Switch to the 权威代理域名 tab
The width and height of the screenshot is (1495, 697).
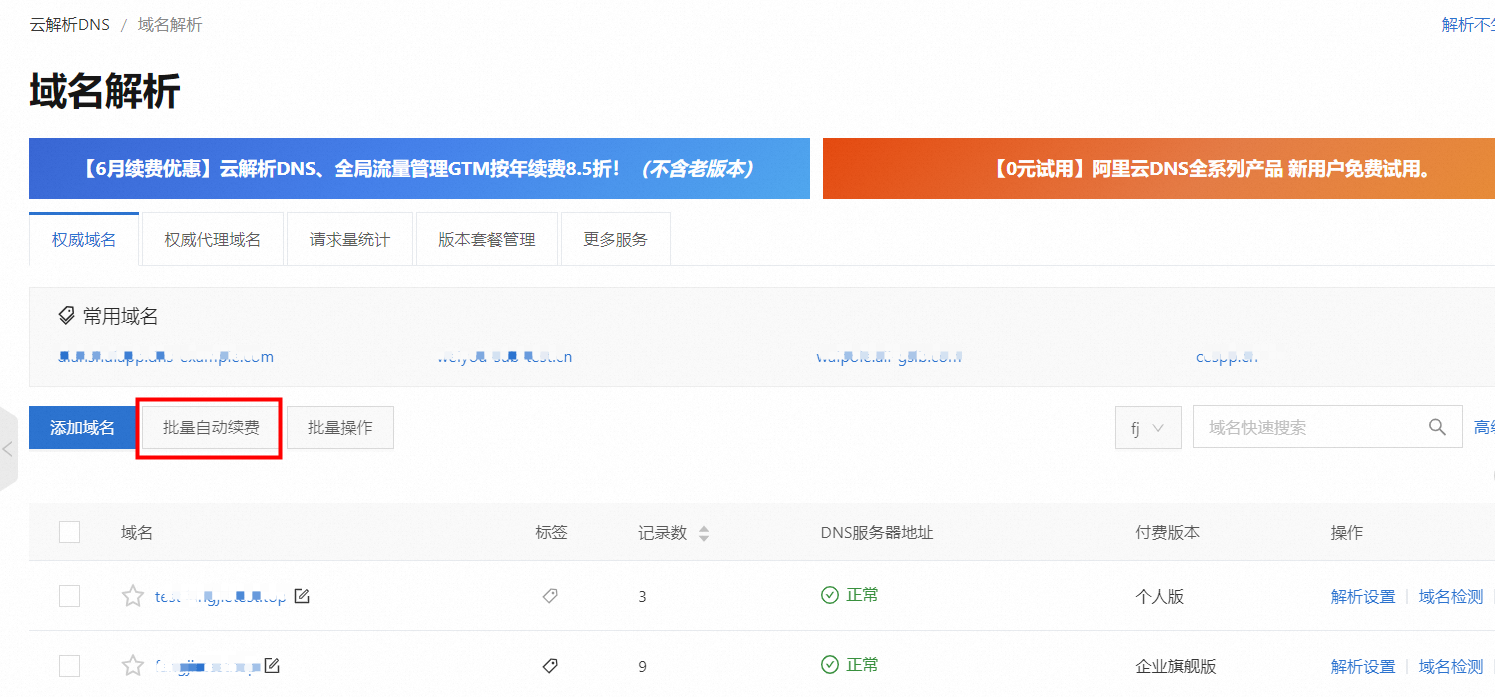(x=213, y=239)
